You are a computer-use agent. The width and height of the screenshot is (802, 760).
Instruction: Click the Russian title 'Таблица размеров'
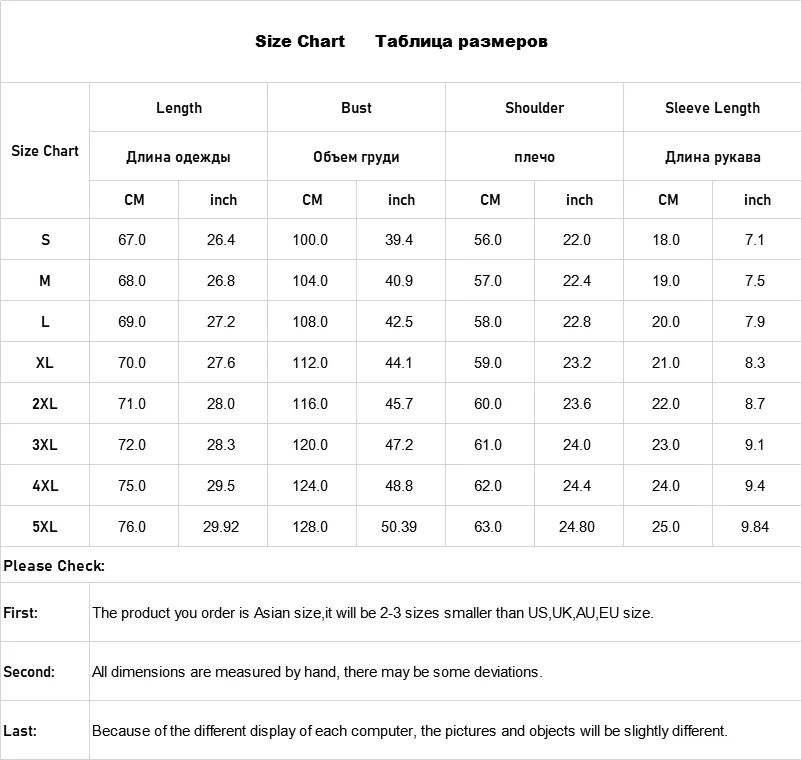[x=461, y=41]
